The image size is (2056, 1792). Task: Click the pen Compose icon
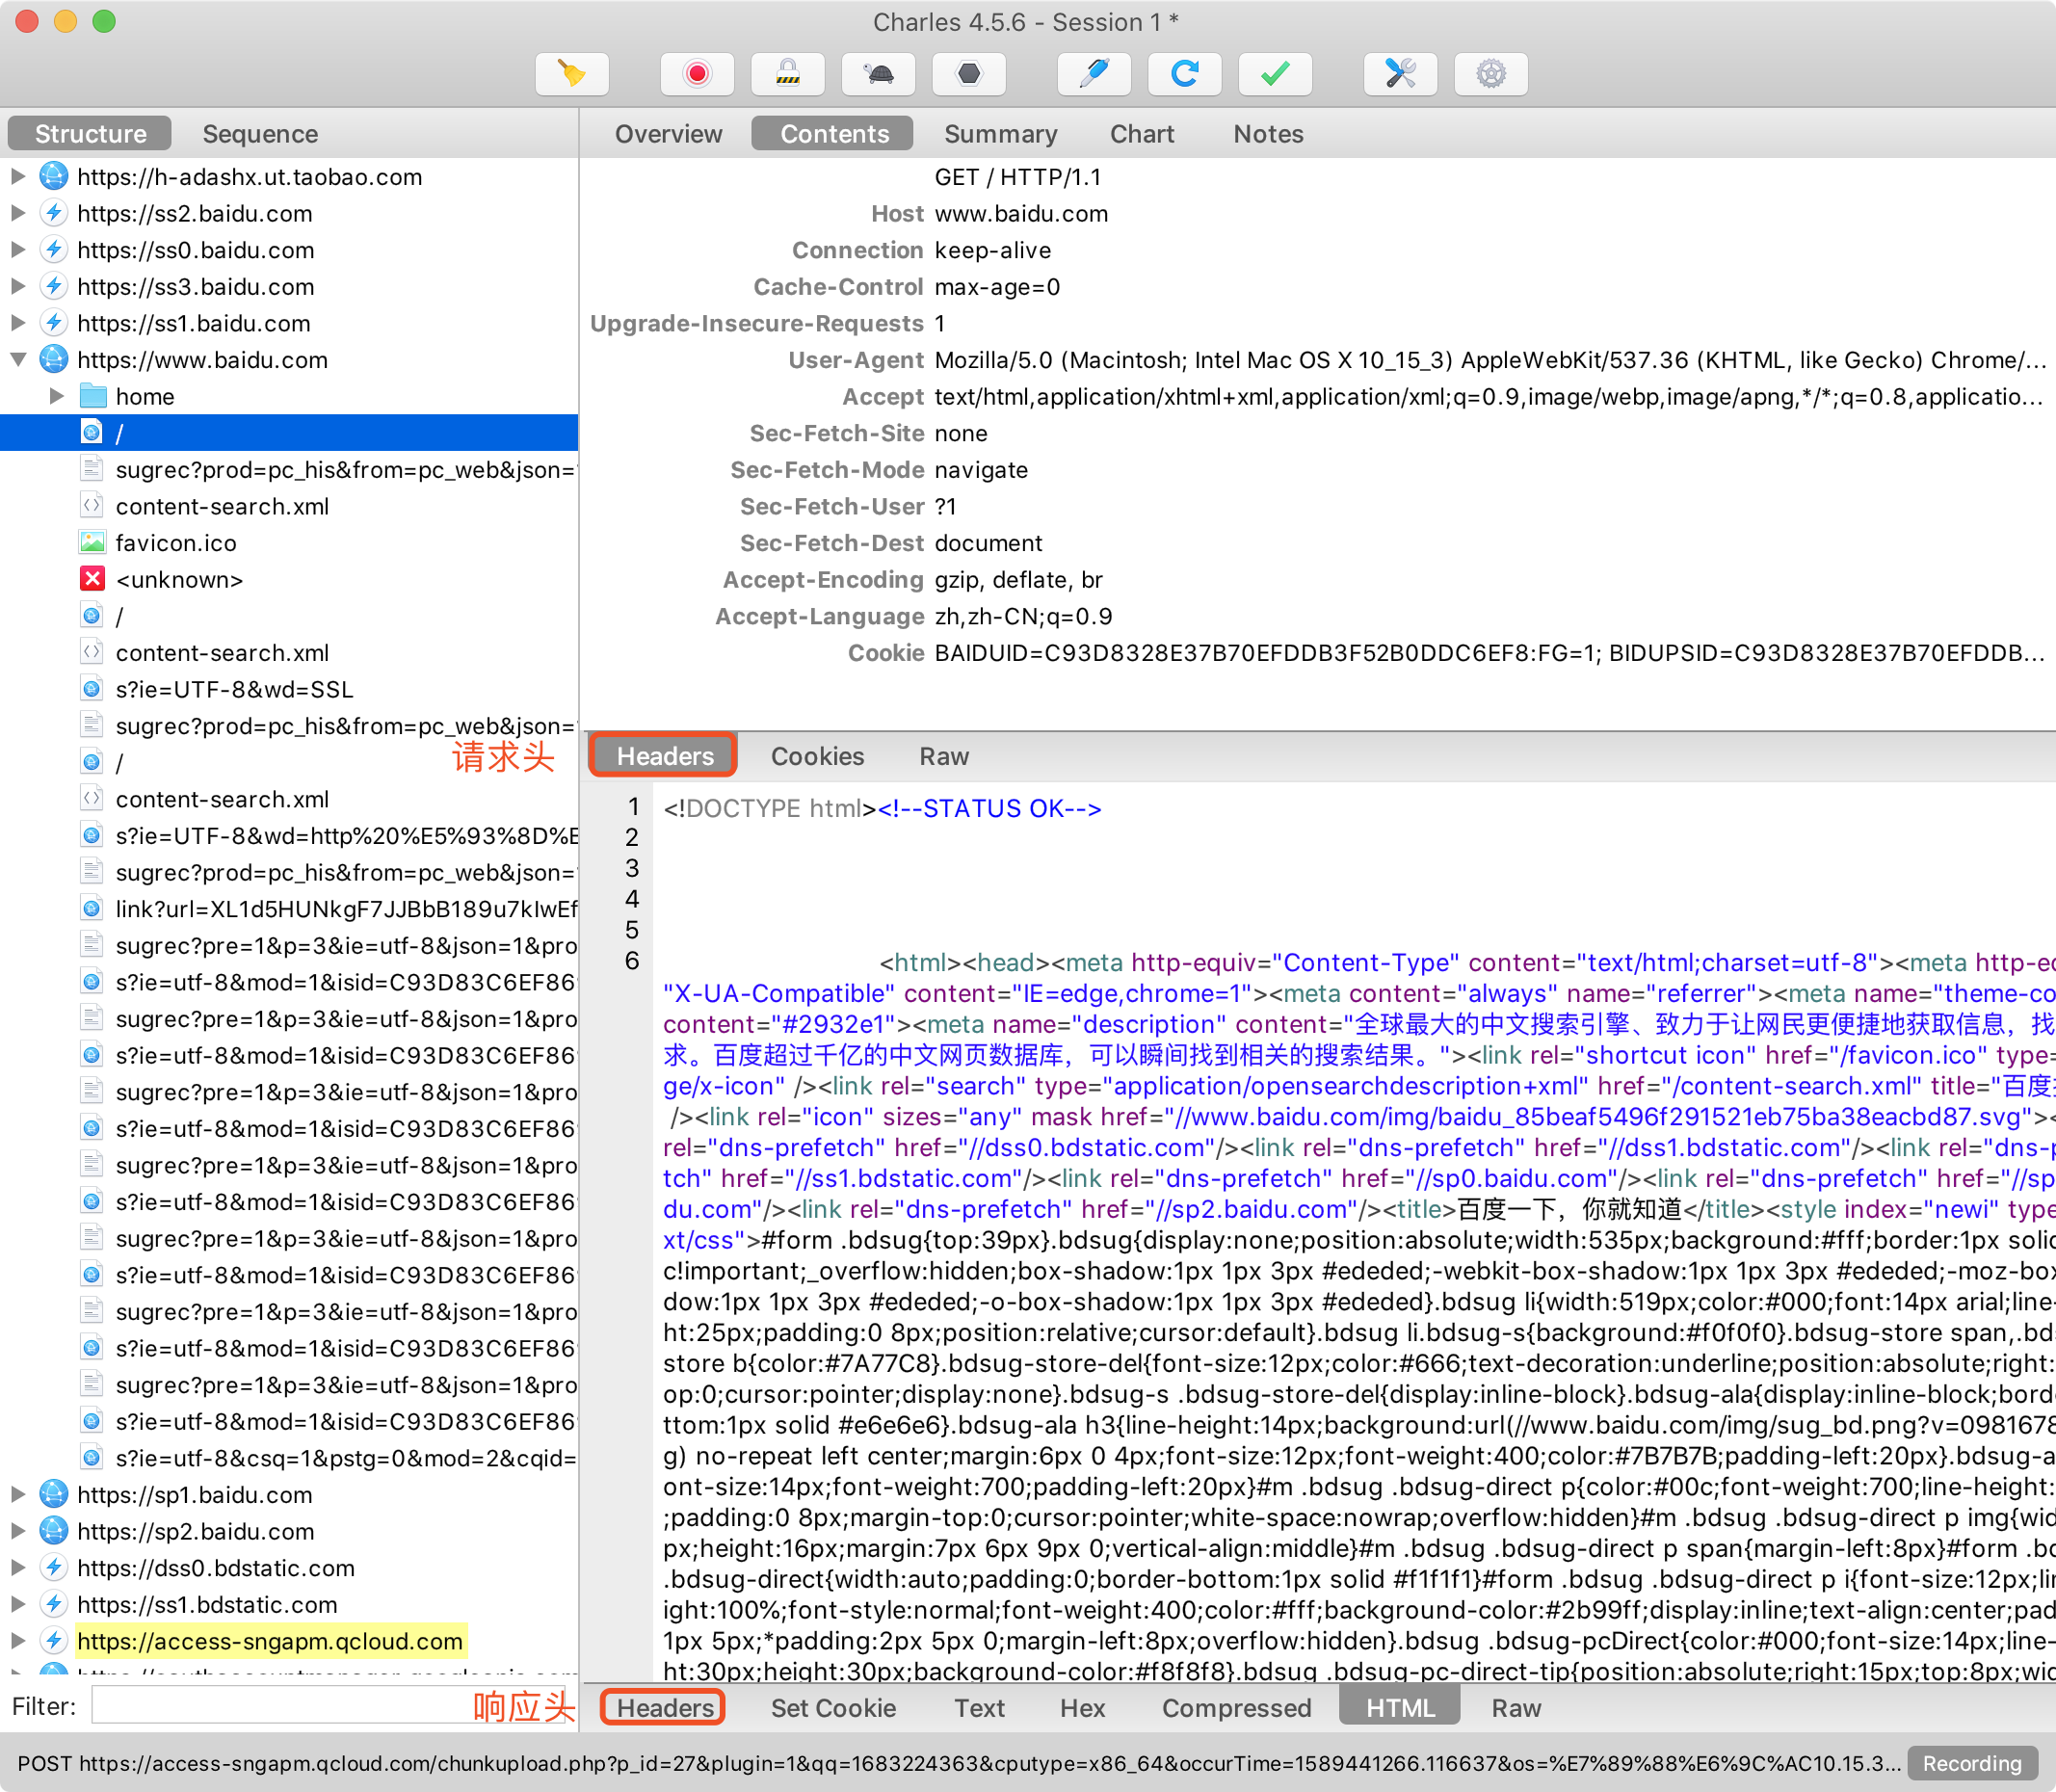pyautogui.click(x=1095, y=74)
